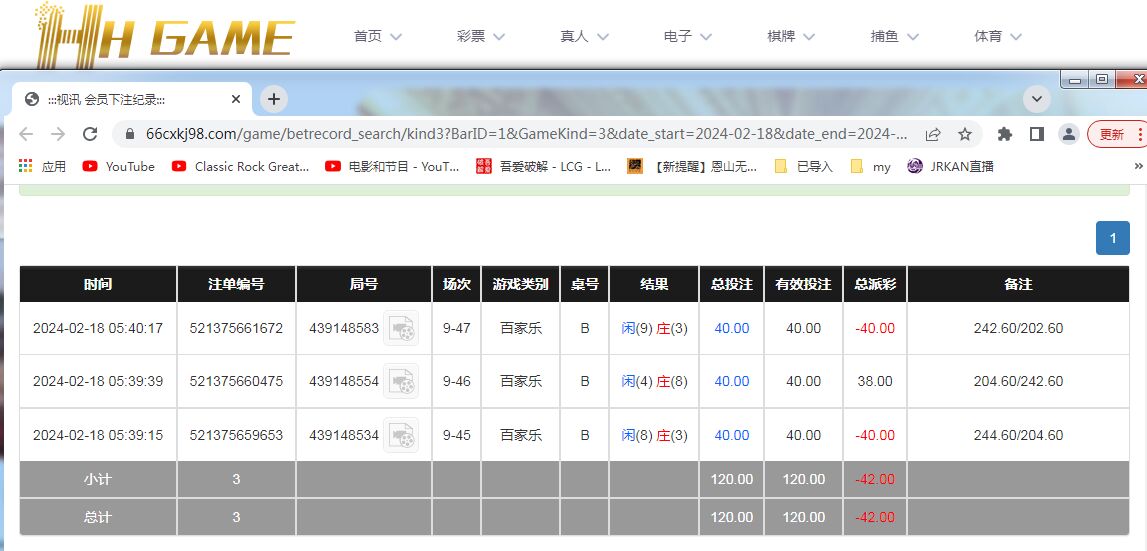Image resolution: width=1147 pixels, height=551 pixels.
Task: Open the YouTube bookmark
Action: [119, 166]
